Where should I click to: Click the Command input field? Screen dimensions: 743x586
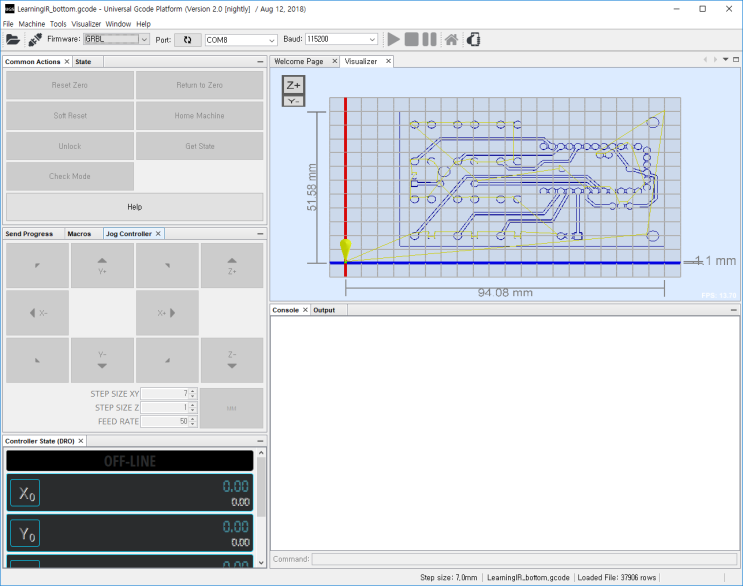(x=524, y=559)
